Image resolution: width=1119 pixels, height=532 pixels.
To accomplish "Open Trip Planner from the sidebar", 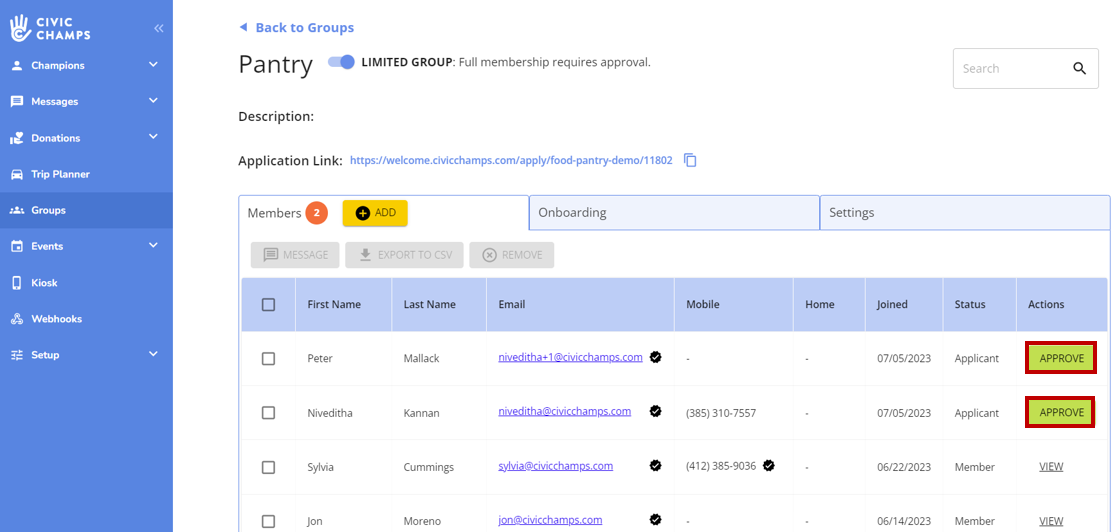I will [60, 174].
